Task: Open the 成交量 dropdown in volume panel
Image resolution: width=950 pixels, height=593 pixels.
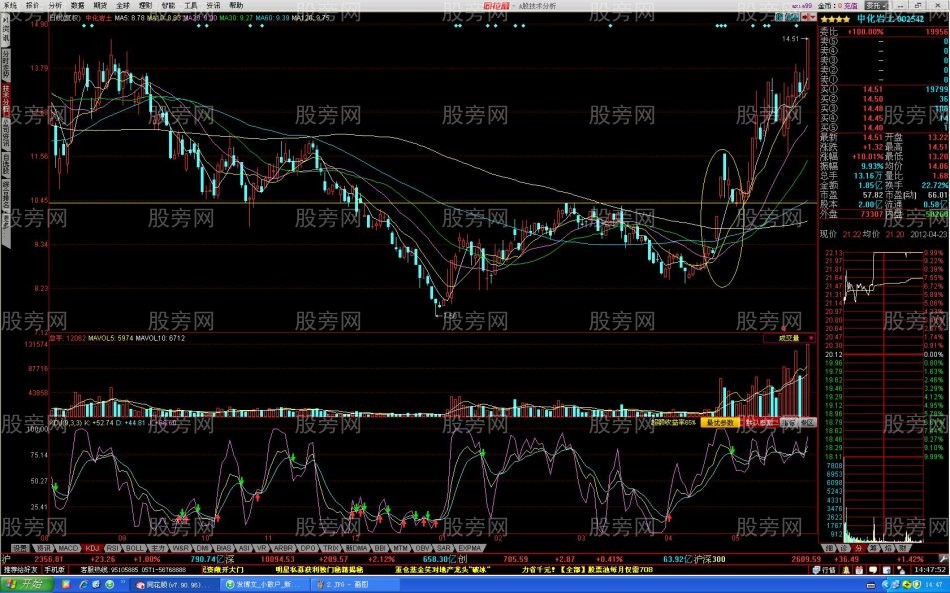Action: point(789,338)
